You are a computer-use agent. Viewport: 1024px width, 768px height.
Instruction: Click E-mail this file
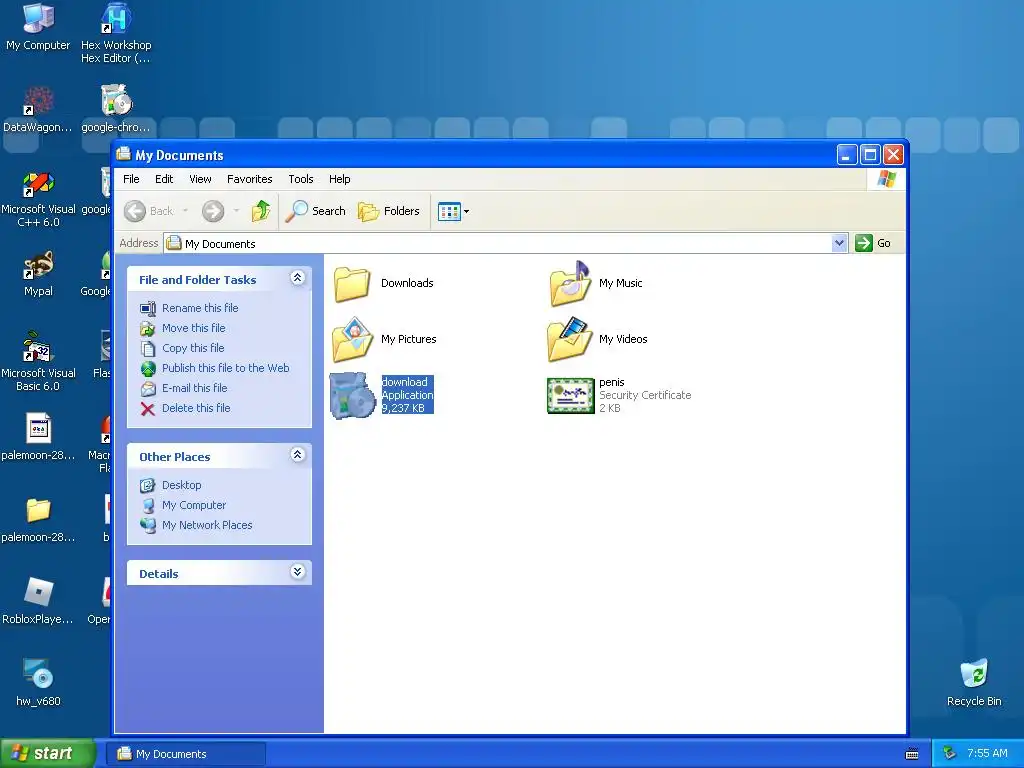click(x=195, y=388)
